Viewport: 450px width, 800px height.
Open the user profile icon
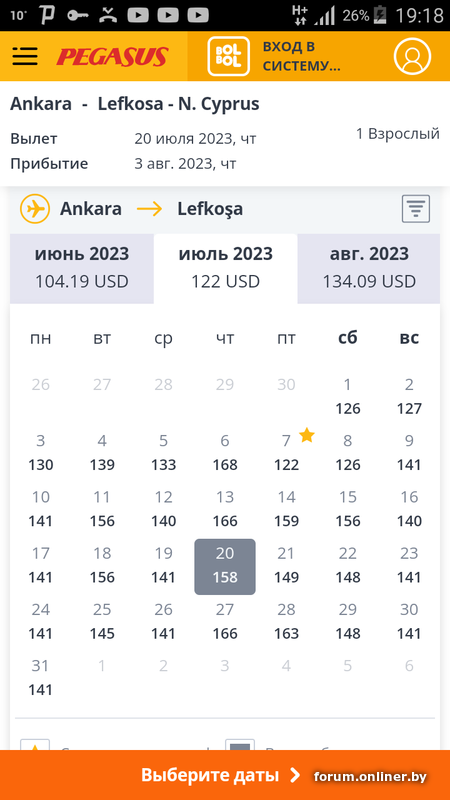coord(412,56)
